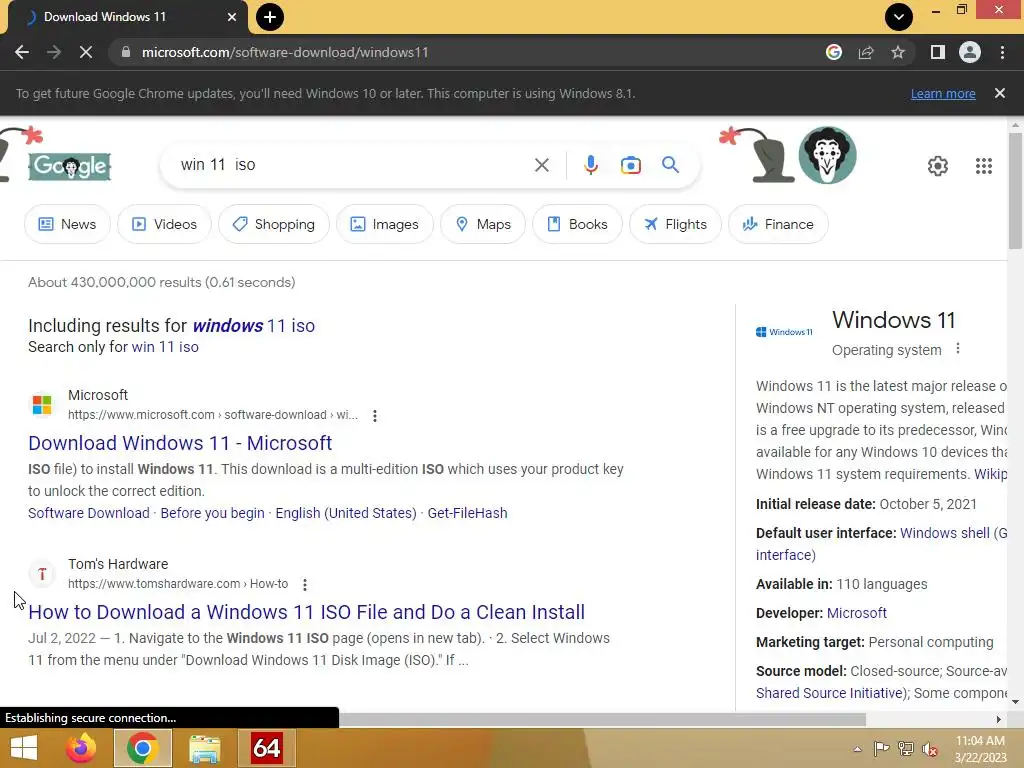Viewport: 1024px width, 768px height.
Task: Click the magnifier search button
Action: coord(670,165)
